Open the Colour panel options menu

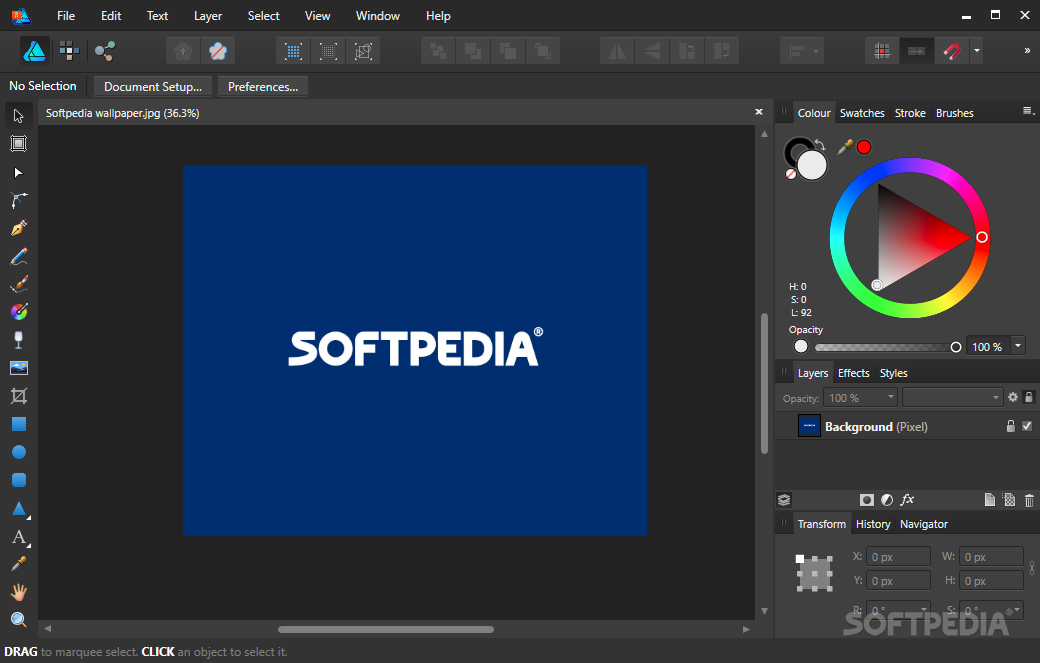1027,111
